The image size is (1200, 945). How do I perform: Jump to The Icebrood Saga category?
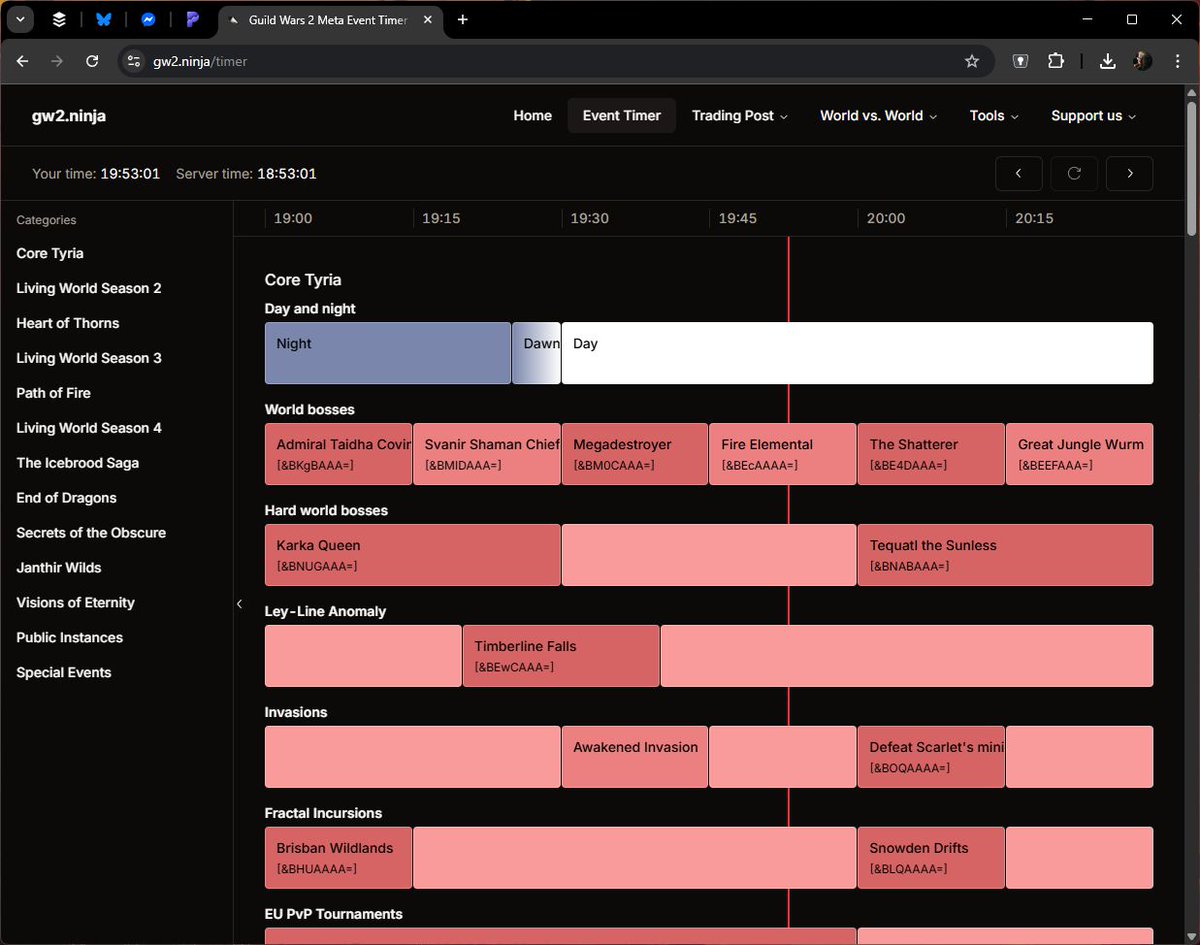[x=78, y=464]
